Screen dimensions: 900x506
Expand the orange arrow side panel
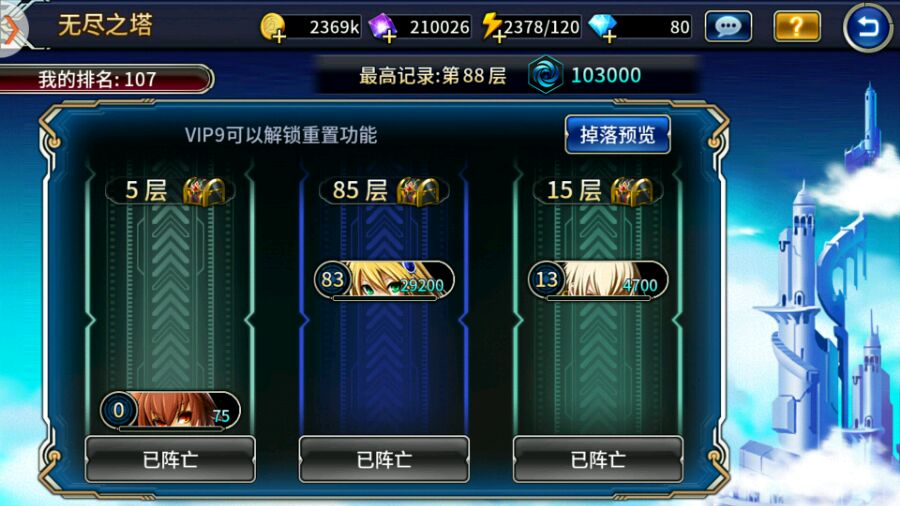pyautogui.click(x=11, y=29)
